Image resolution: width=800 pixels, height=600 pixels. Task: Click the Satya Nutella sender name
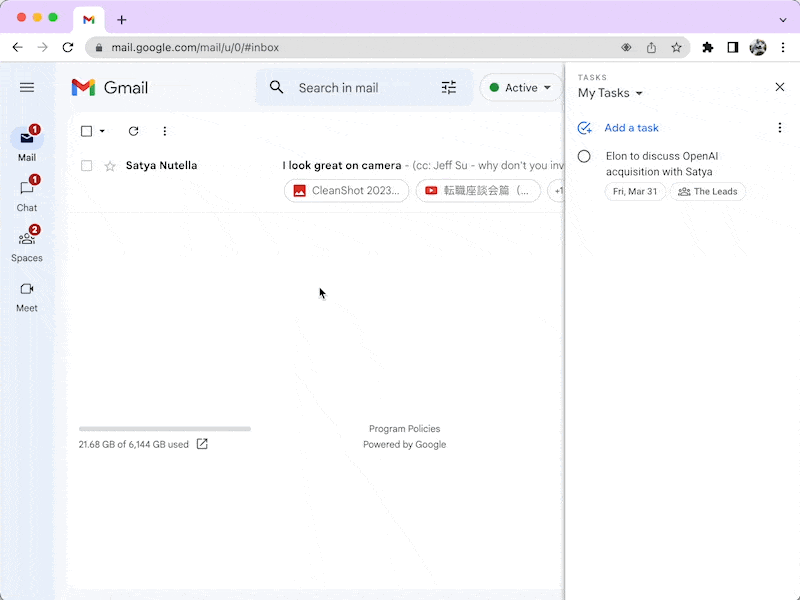pos(161,165)
